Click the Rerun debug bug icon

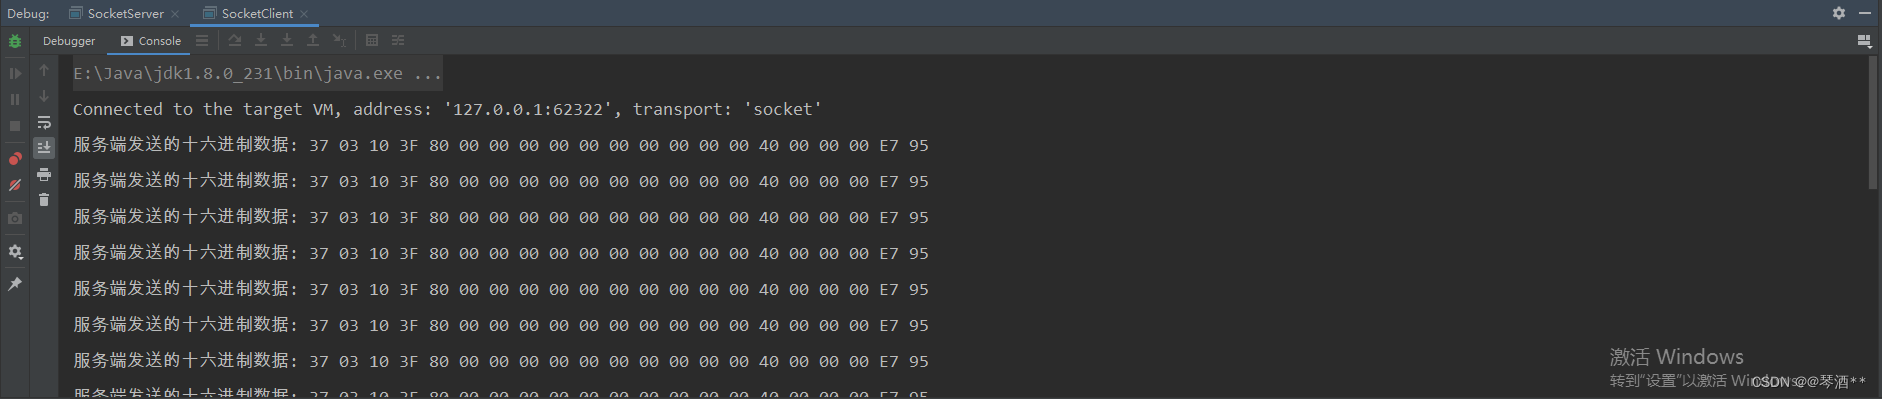(x=15, y=41)
